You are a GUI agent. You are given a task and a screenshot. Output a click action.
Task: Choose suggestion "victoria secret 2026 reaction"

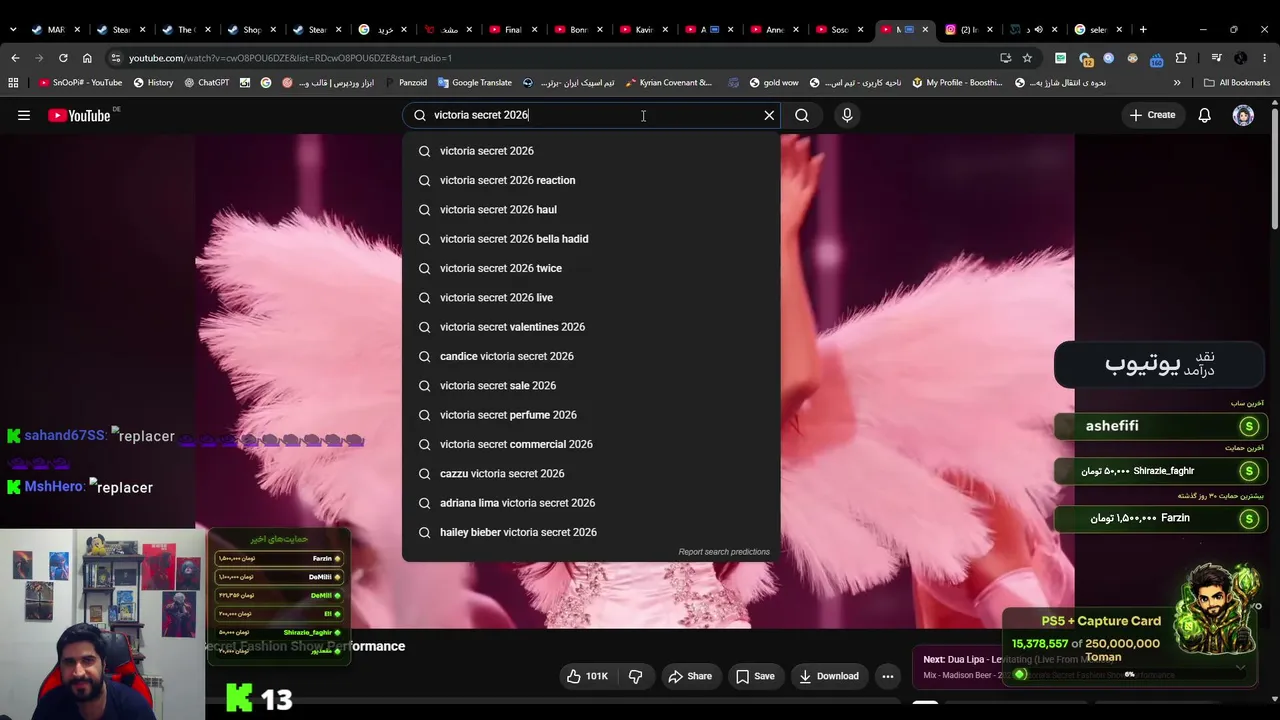point(591,180)
